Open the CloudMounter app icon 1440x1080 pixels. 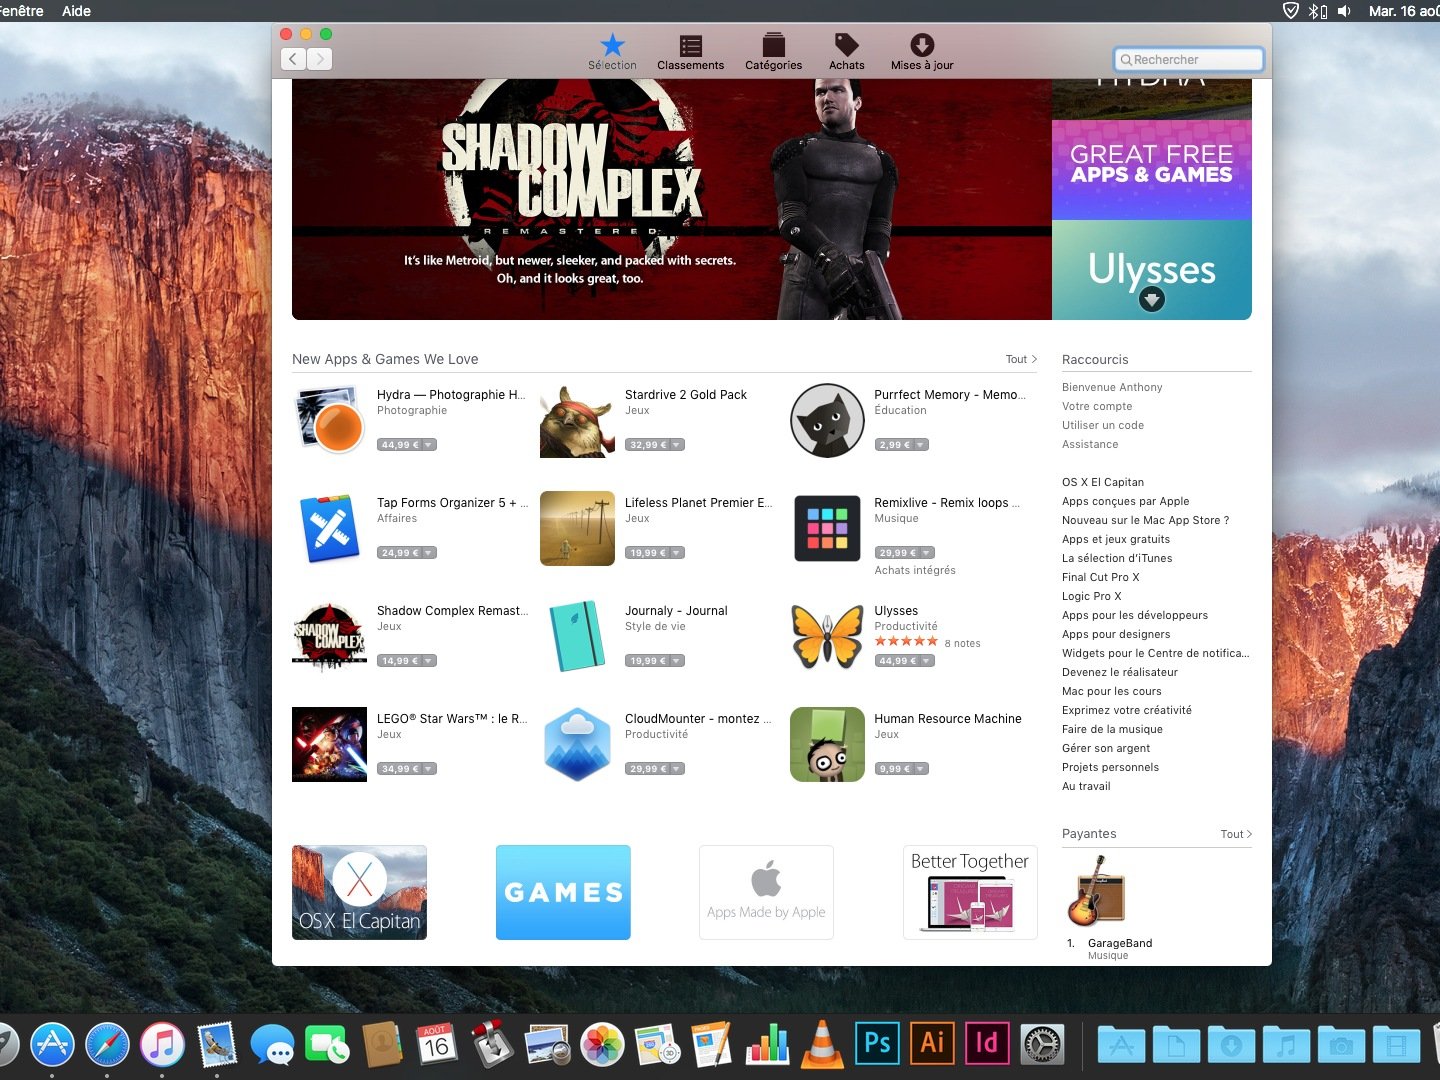tap(577, 745)
